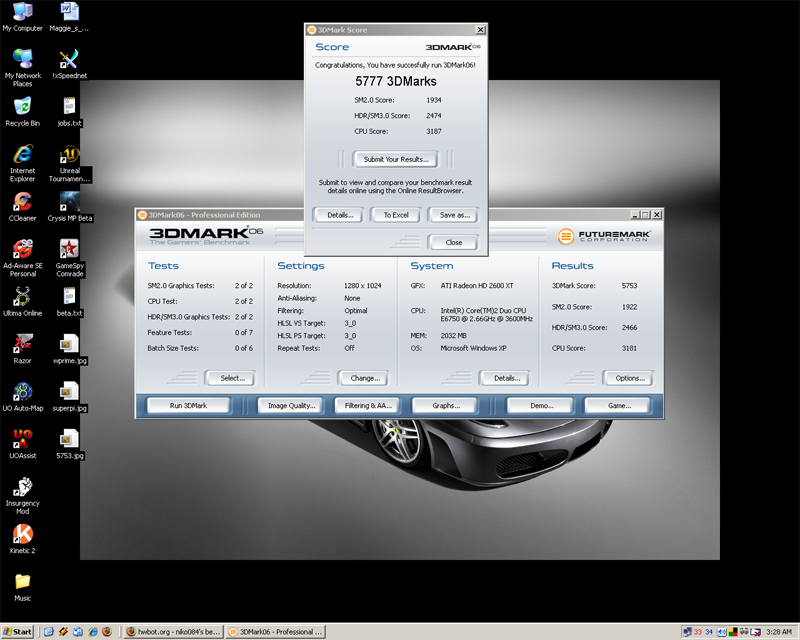
Task: Open the Ad-Aware SE Personal icon
Action: click(x=22, y=258)
